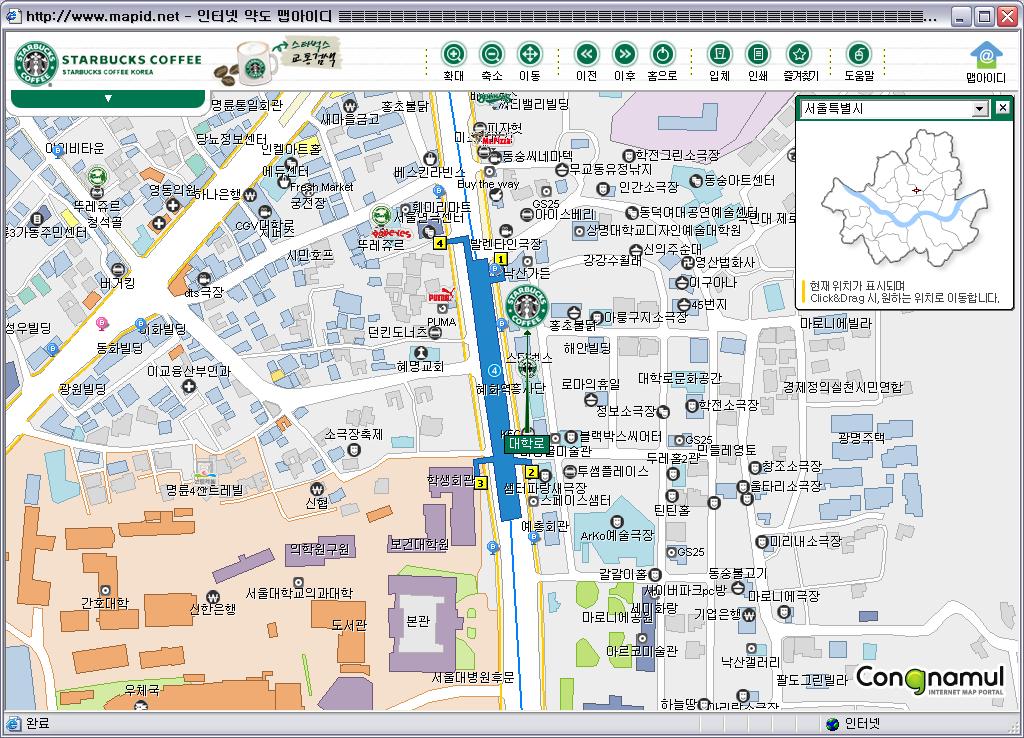Screen dimensions: 1024x738
Task: Click the location marker on Seoul minimap
Action: pos(916,190)
